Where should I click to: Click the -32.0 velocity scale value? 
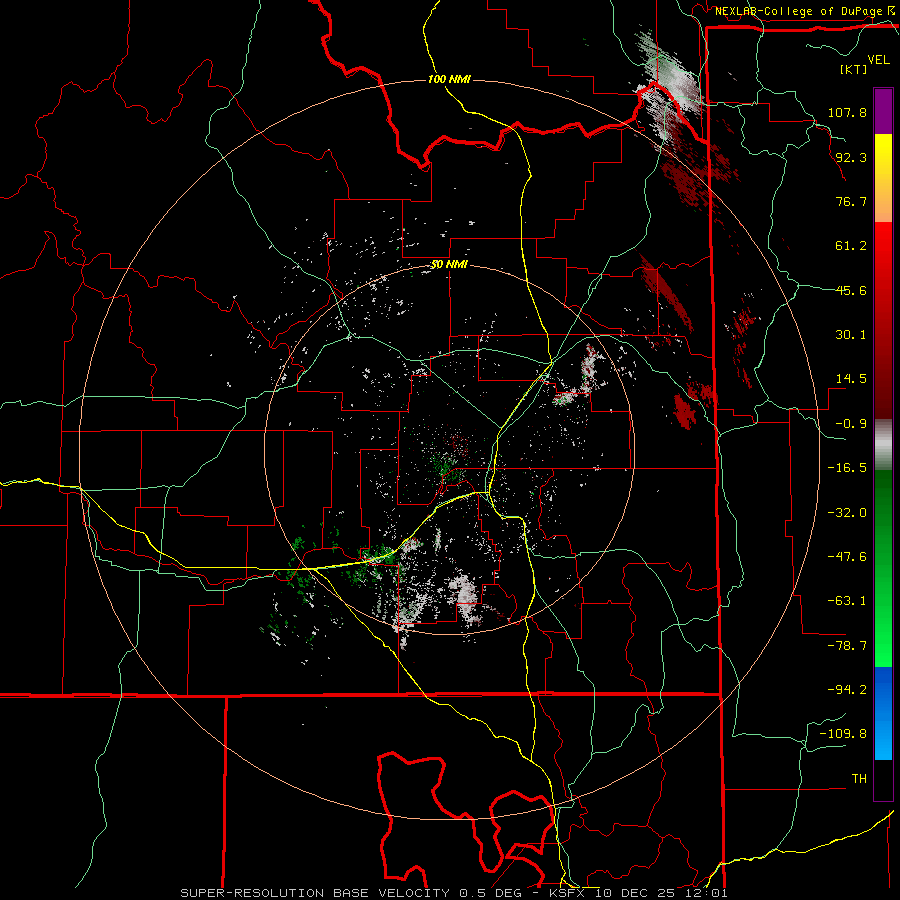[847, 513]
